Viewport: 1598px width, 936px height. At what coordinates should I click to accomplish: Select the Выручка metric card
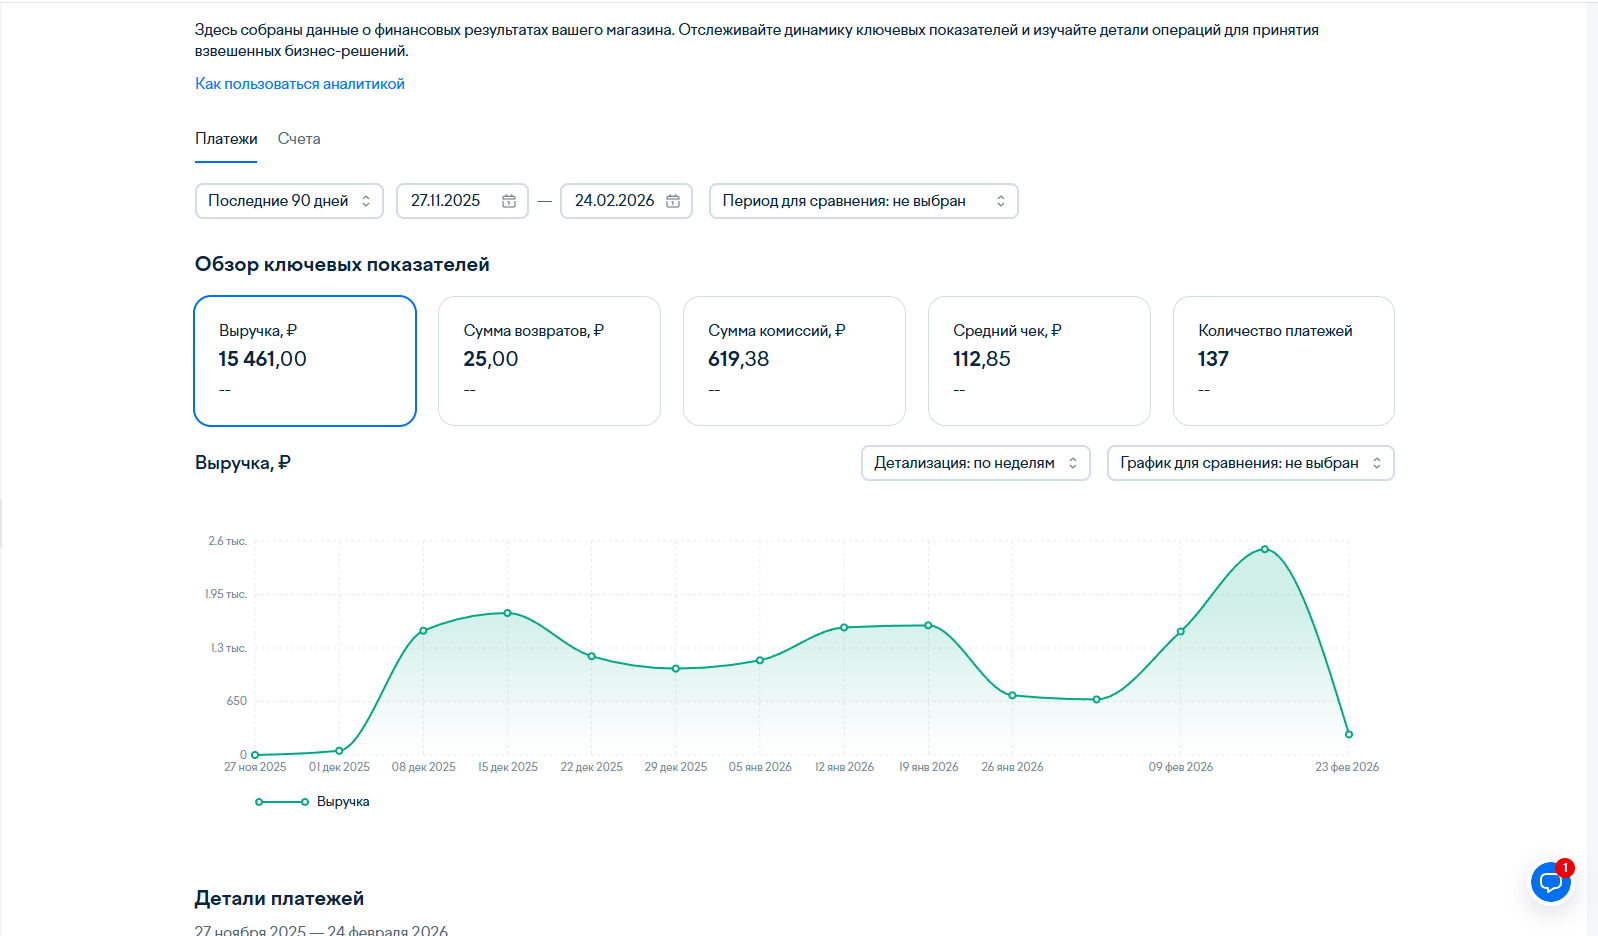click(x=305, y=360)
